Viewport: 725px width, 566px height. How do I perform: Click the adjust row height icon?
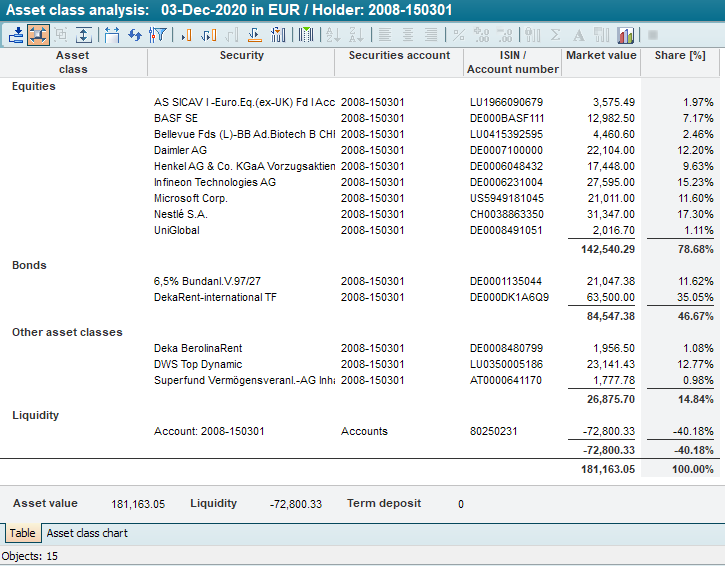click(85, 34)
